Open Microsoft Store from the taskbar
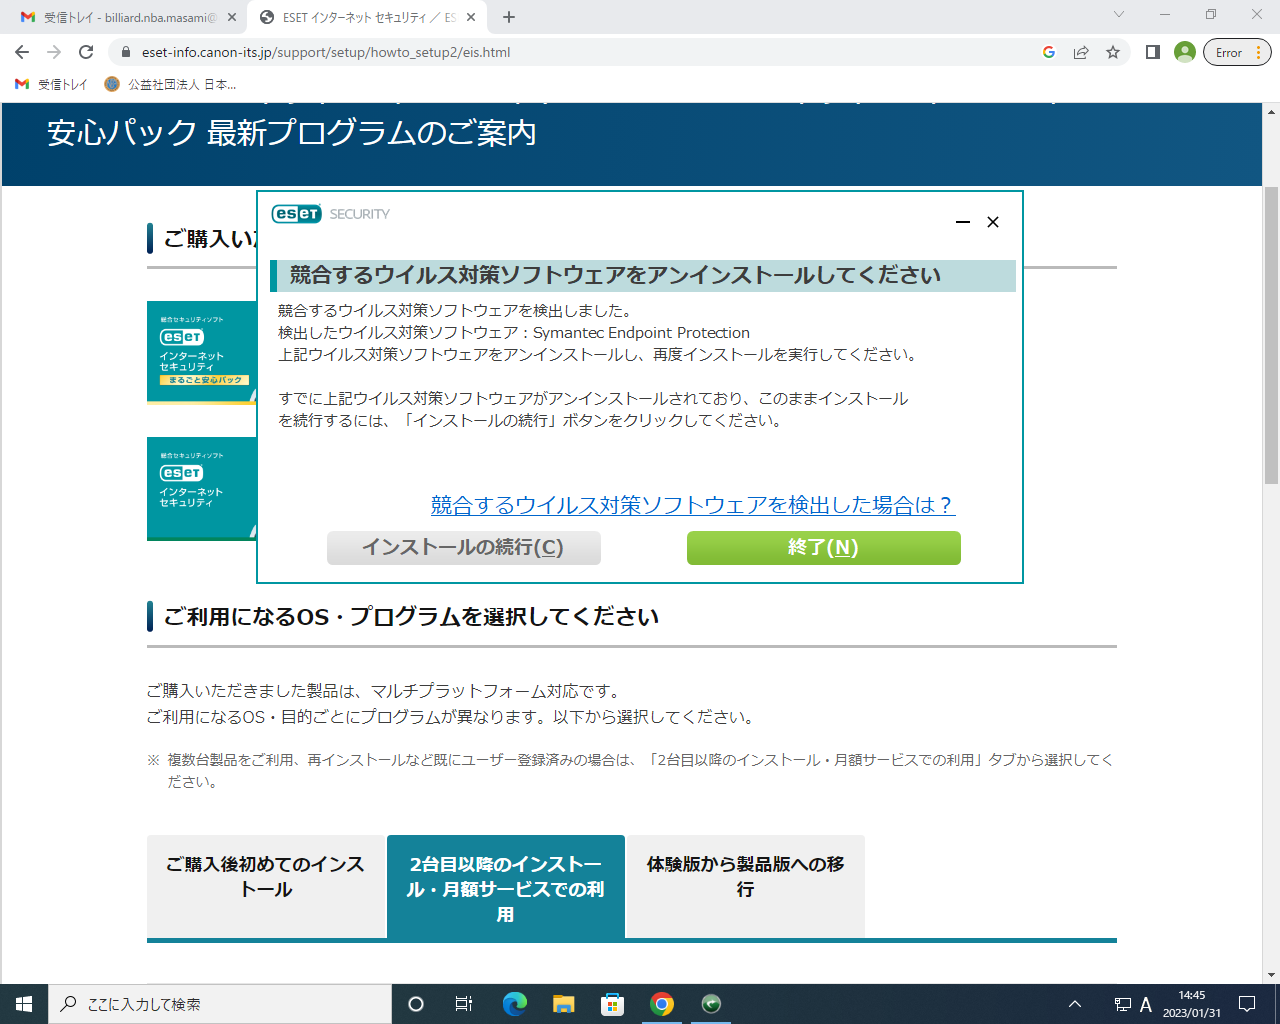Screen dimensions: 1280x1024 tap(612, 1004)
